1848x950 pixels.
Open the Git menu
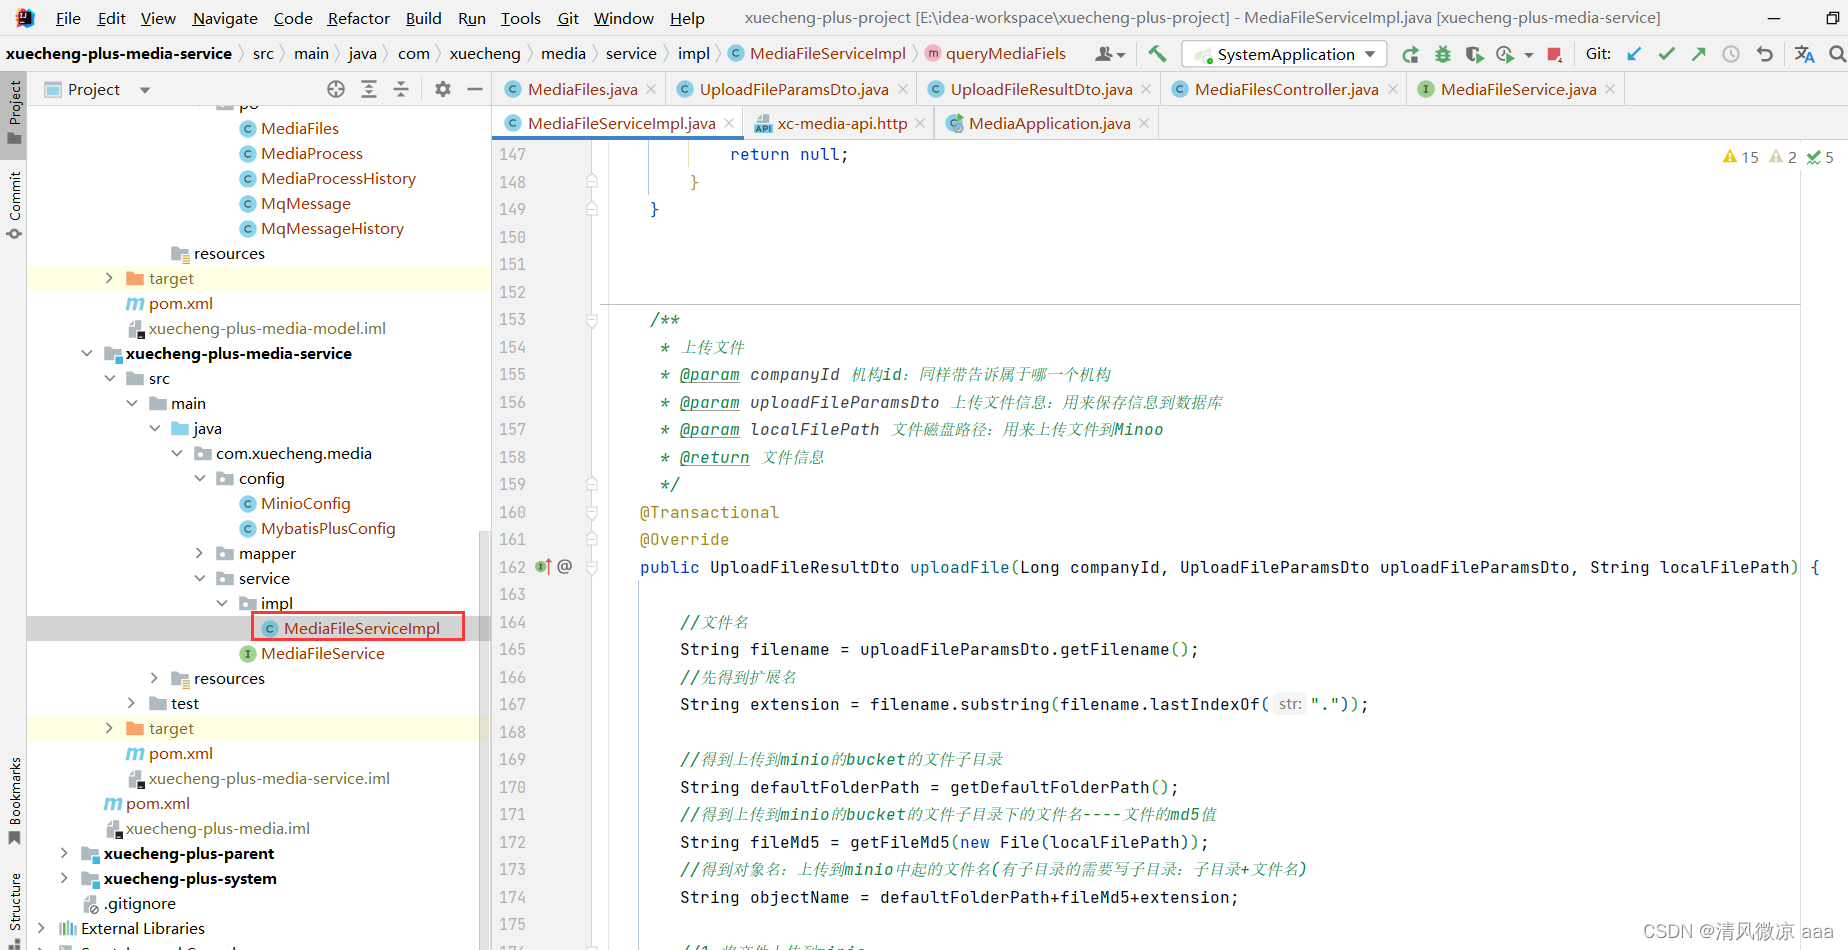tap(568, 18)
